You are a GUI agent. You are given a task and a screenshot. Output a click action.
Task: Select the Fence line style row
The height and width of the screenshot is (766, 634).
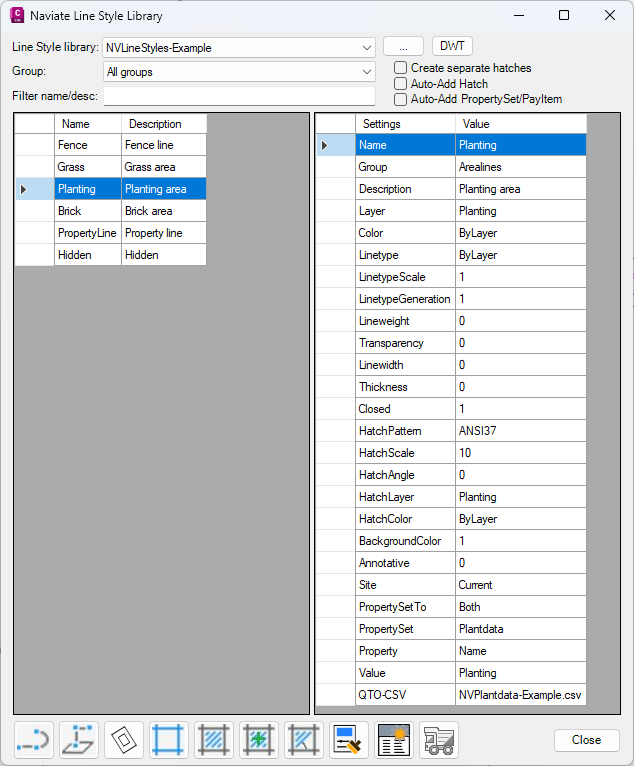(88, 145)
